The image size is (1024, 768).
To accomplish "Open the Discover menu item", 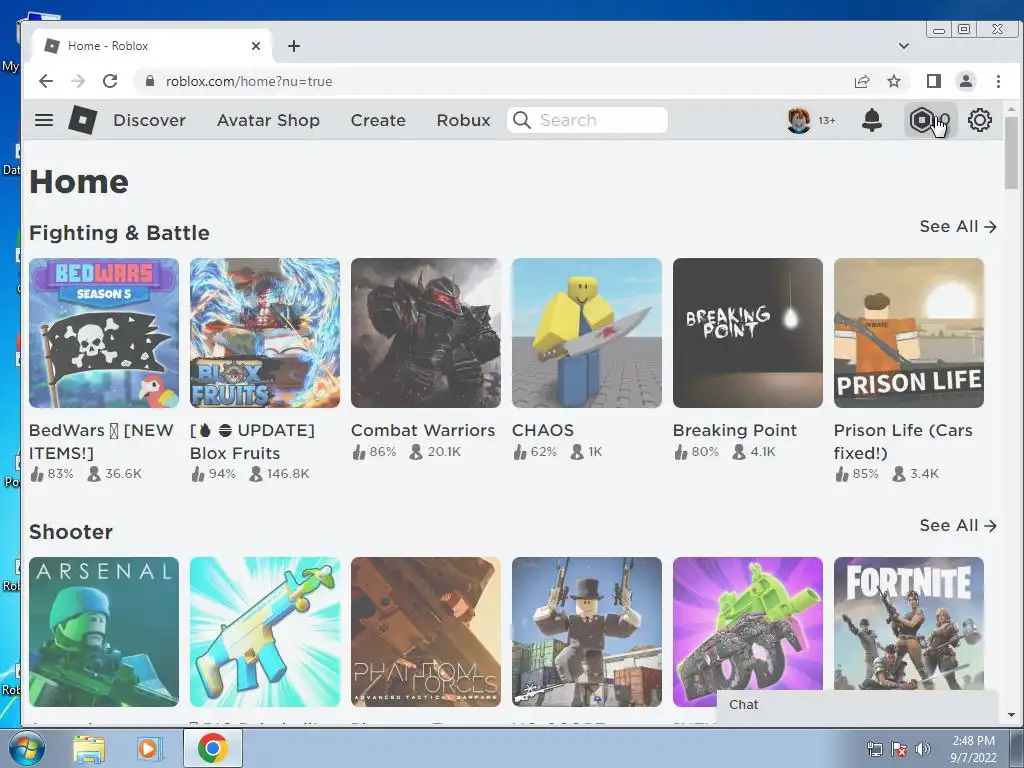I will point(150,120).
